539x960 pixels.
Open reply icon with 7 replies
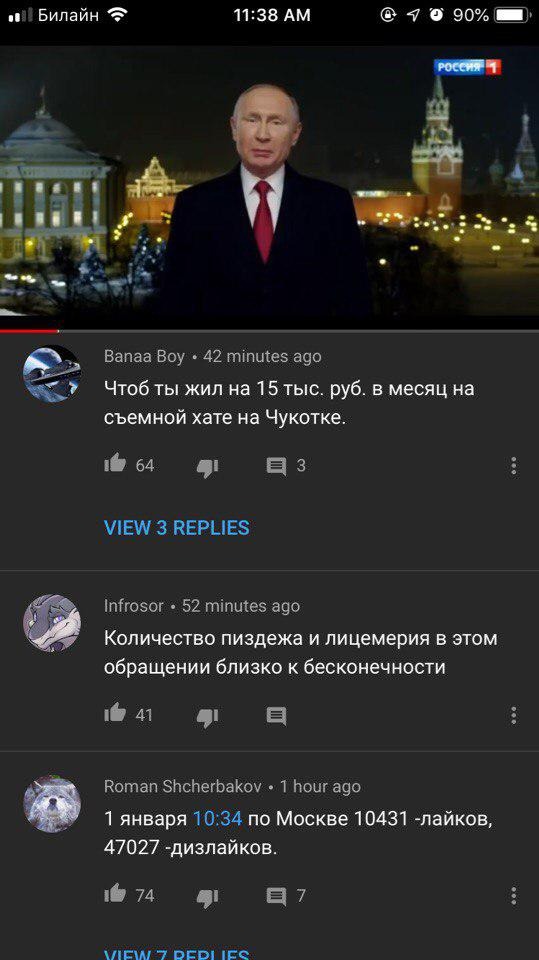pyautogui.click(x=276, y=897)
